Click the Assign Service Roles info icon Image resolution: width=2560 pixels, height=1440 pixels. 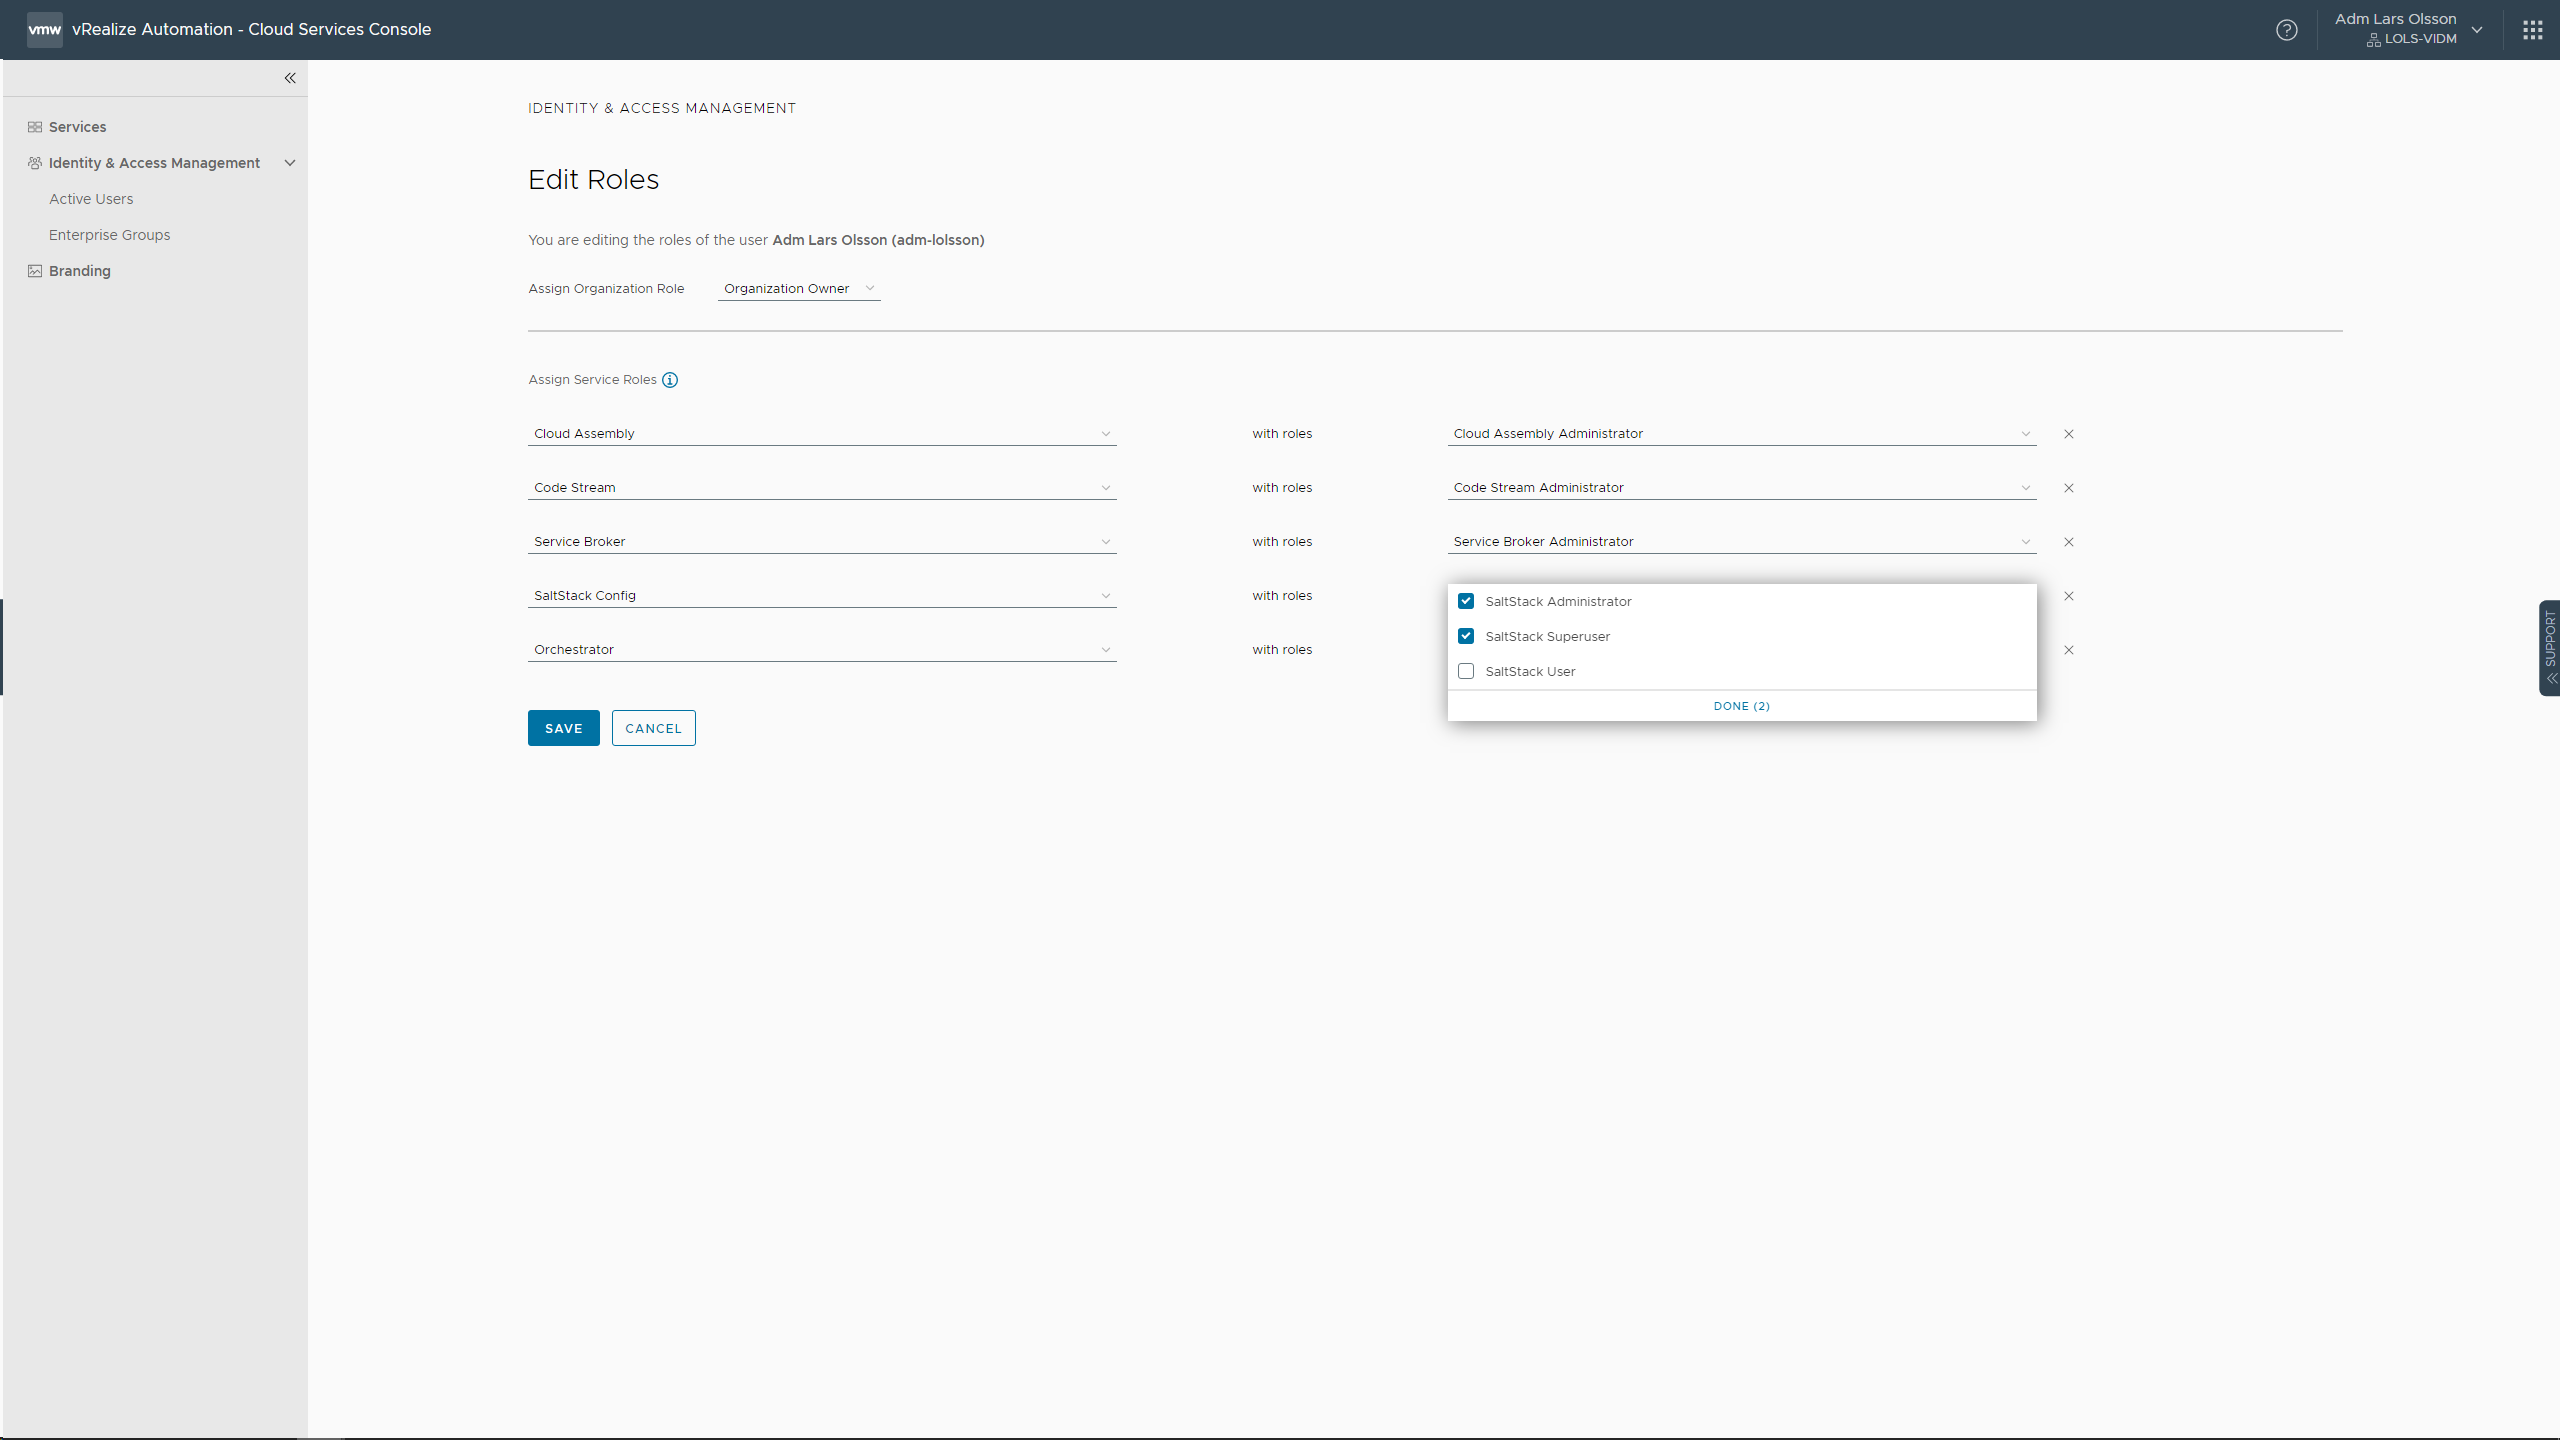[x=670, y=380]
